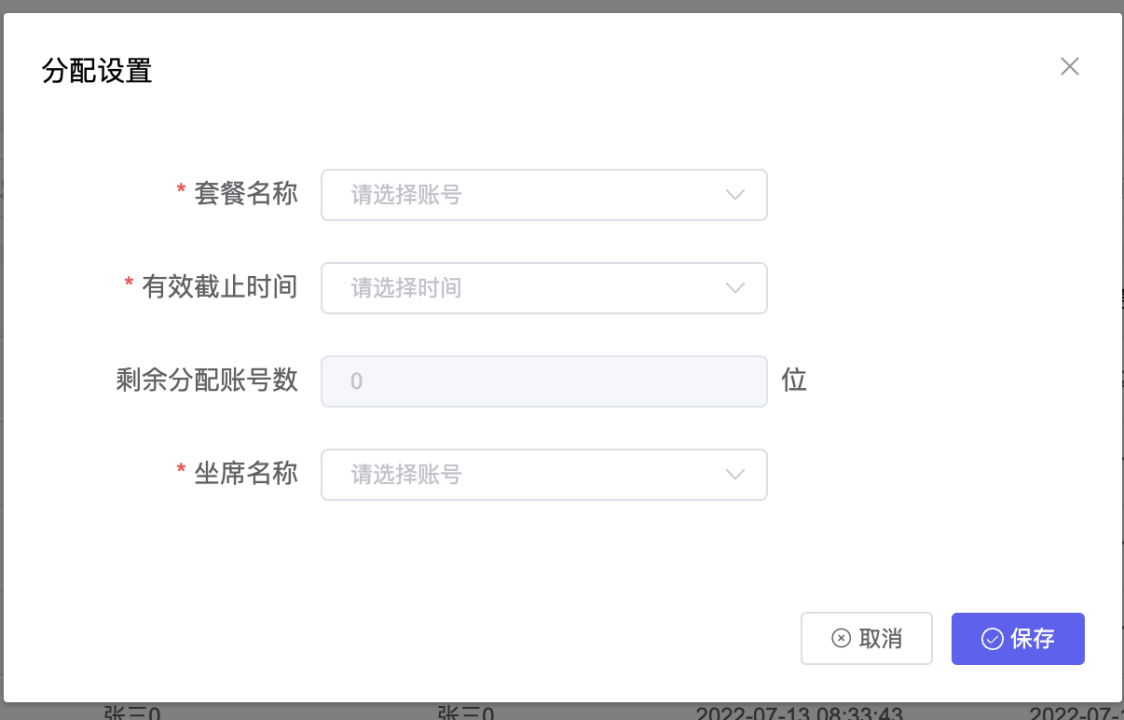
Task: Click the 坐席名称 field label
Action: 246,473
